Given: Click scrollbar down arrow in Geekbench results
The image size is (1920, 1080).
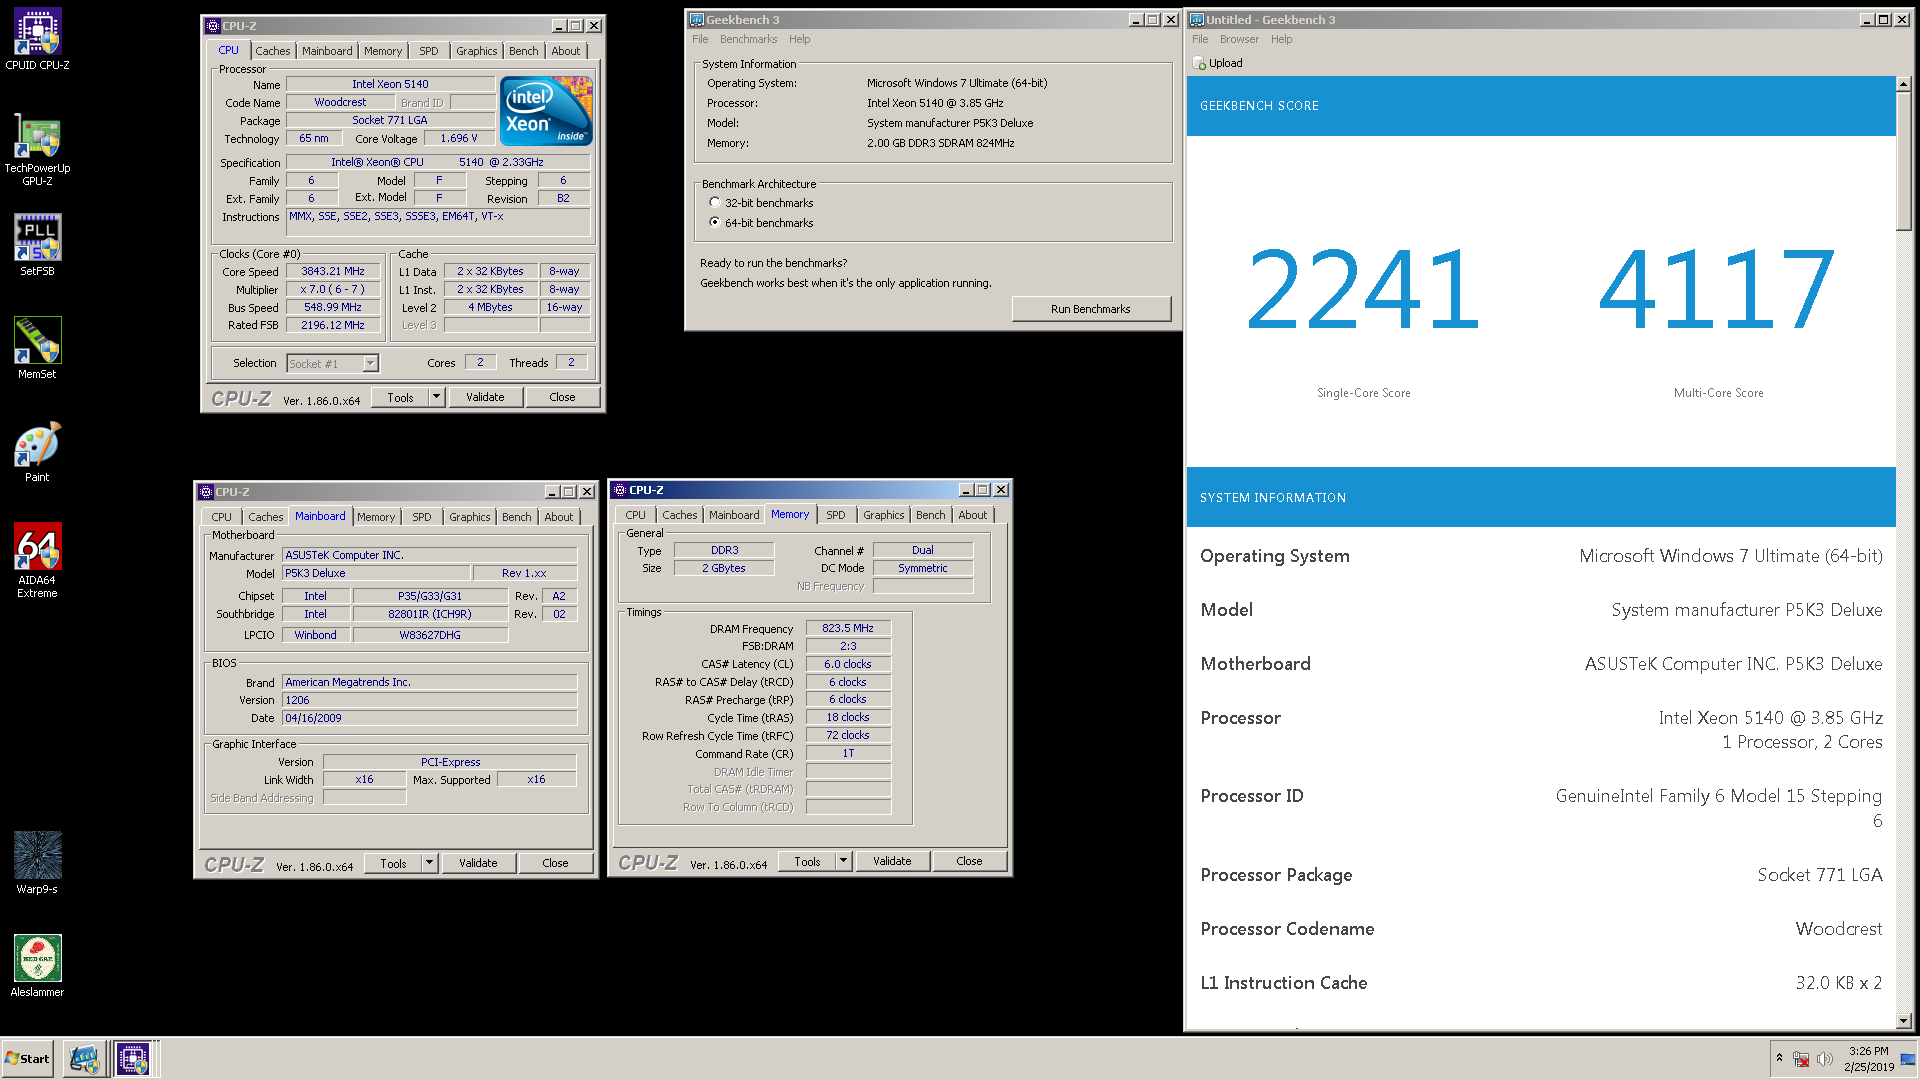Looking at the screenshot, I should pyautogui.click(x=1904, y=1021).
